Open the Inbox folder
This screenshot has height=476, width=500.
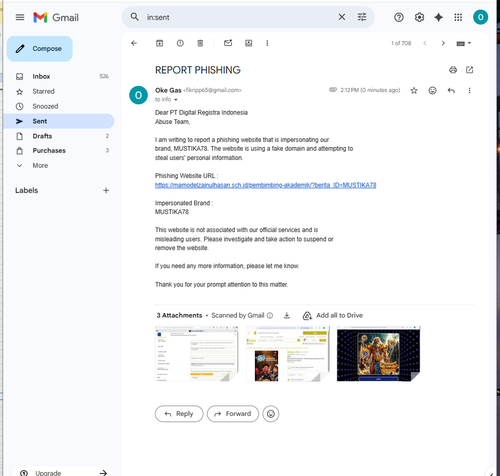pyautogui.click(x=59, y=76)
